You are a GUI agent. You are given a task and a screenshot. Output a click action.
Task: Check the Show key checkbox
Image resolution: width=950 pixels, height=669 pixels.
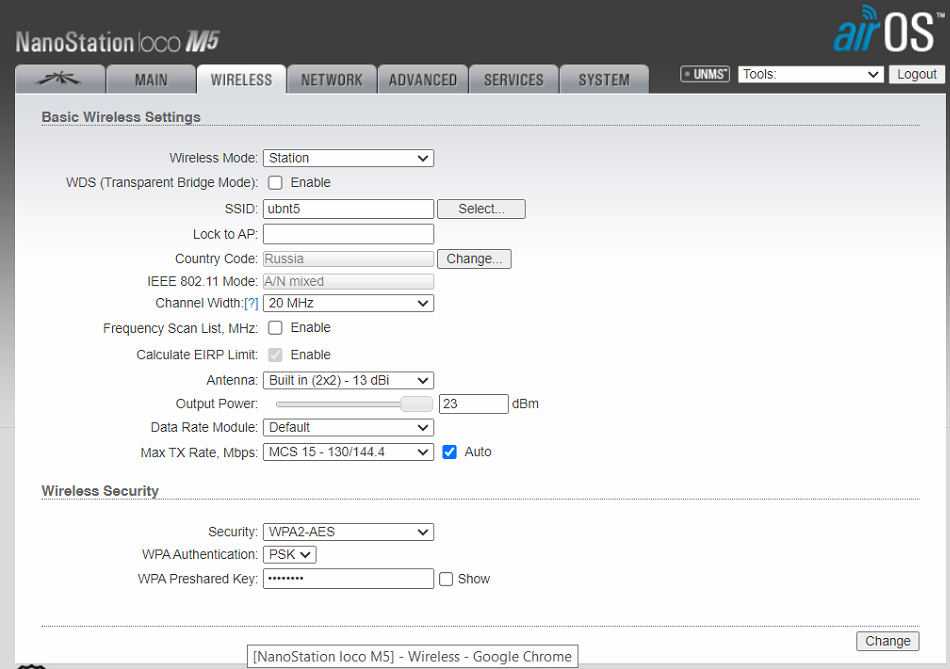point(446,579)
